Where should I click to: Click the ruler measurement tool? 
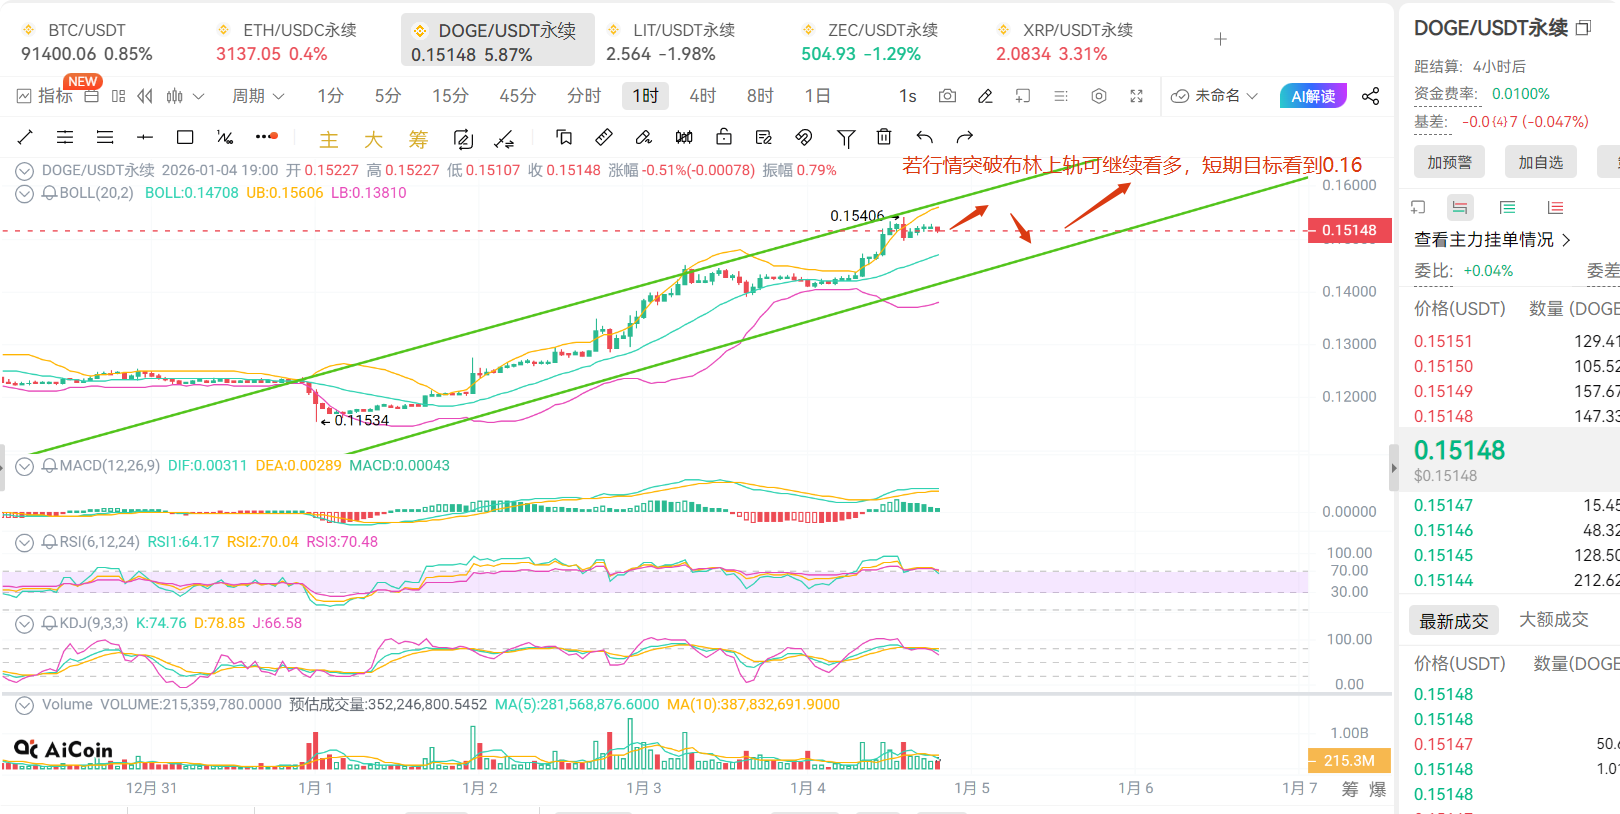tap(604, 137)
